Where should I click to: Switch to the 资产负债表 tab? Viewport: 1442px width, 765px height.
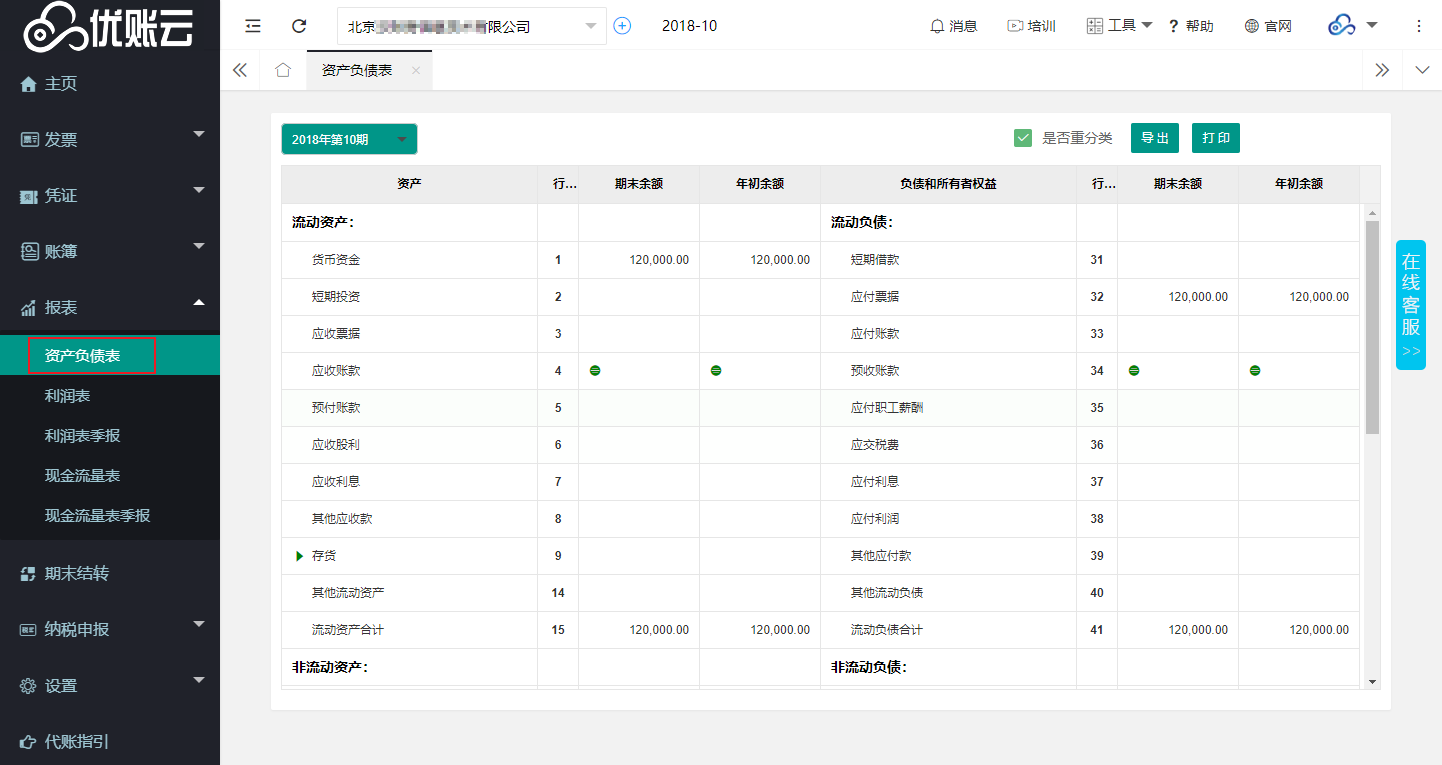pos(357,70)
